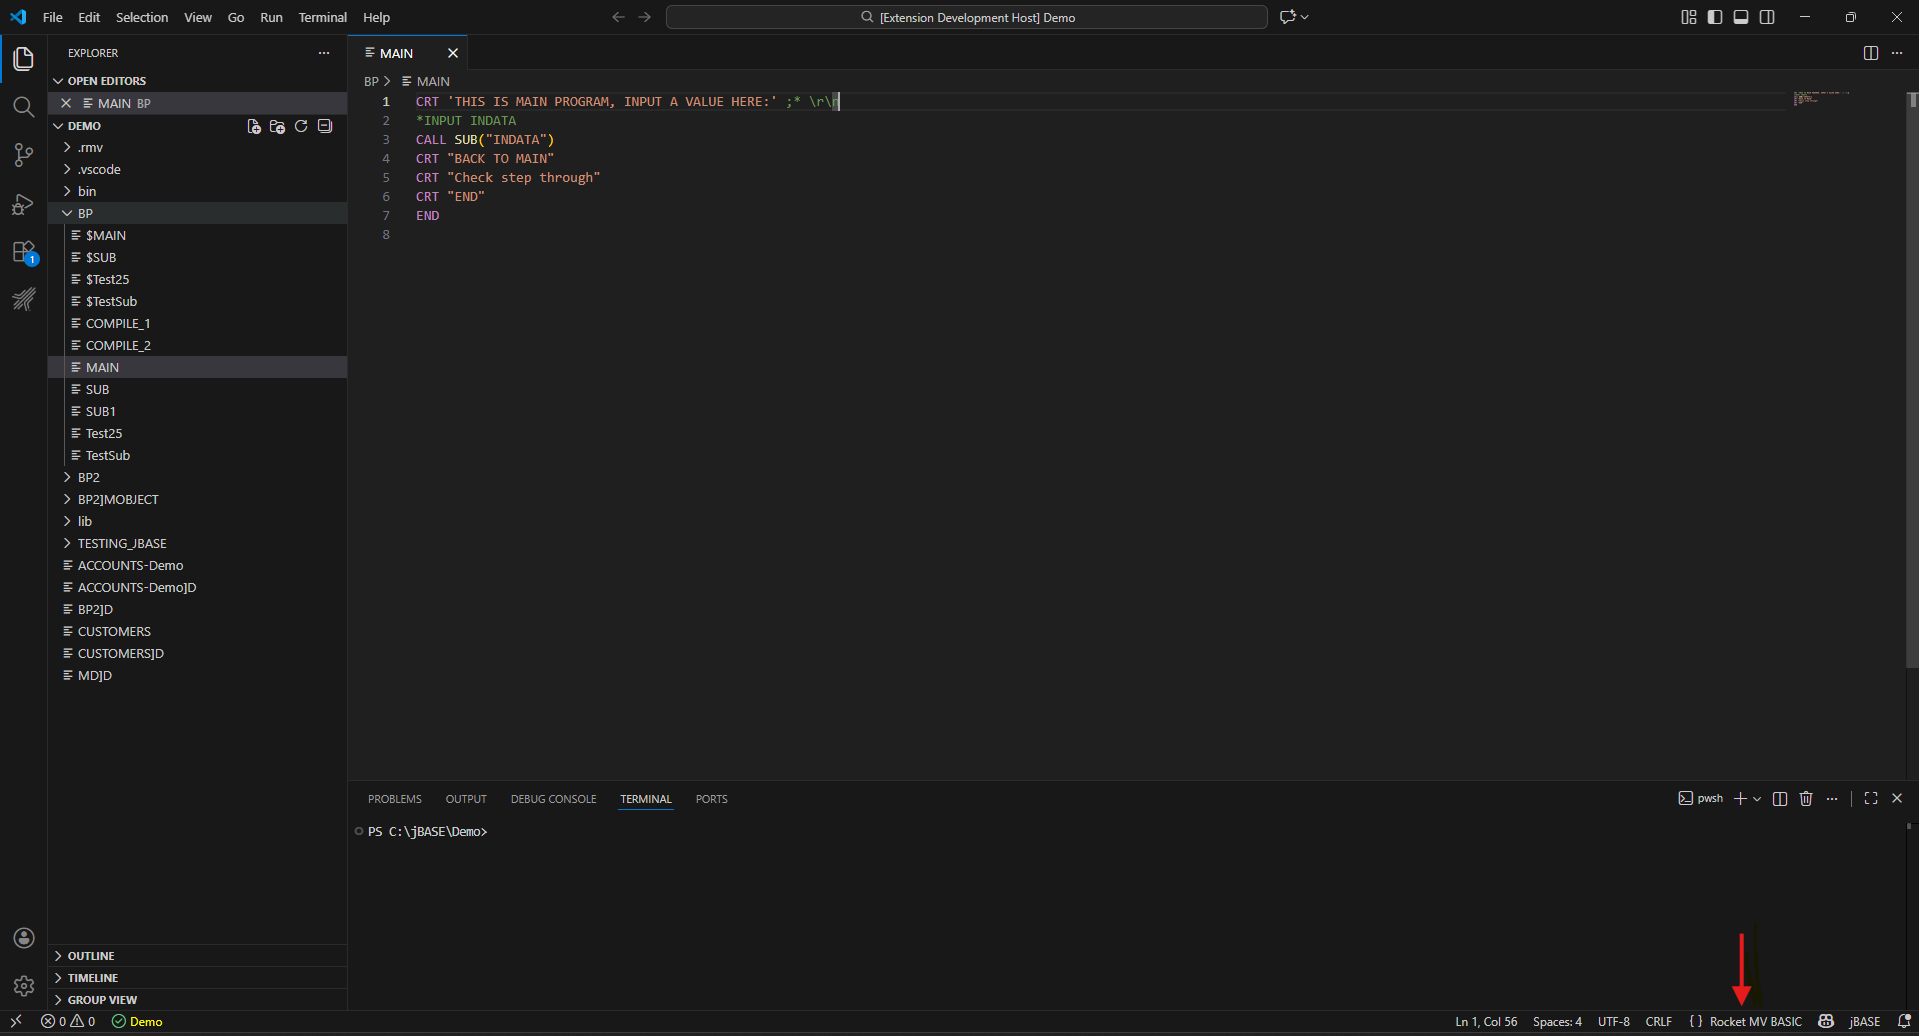
Task: Expand the BP2 folder
Action: pyautogui.click(x=88, y=478)
